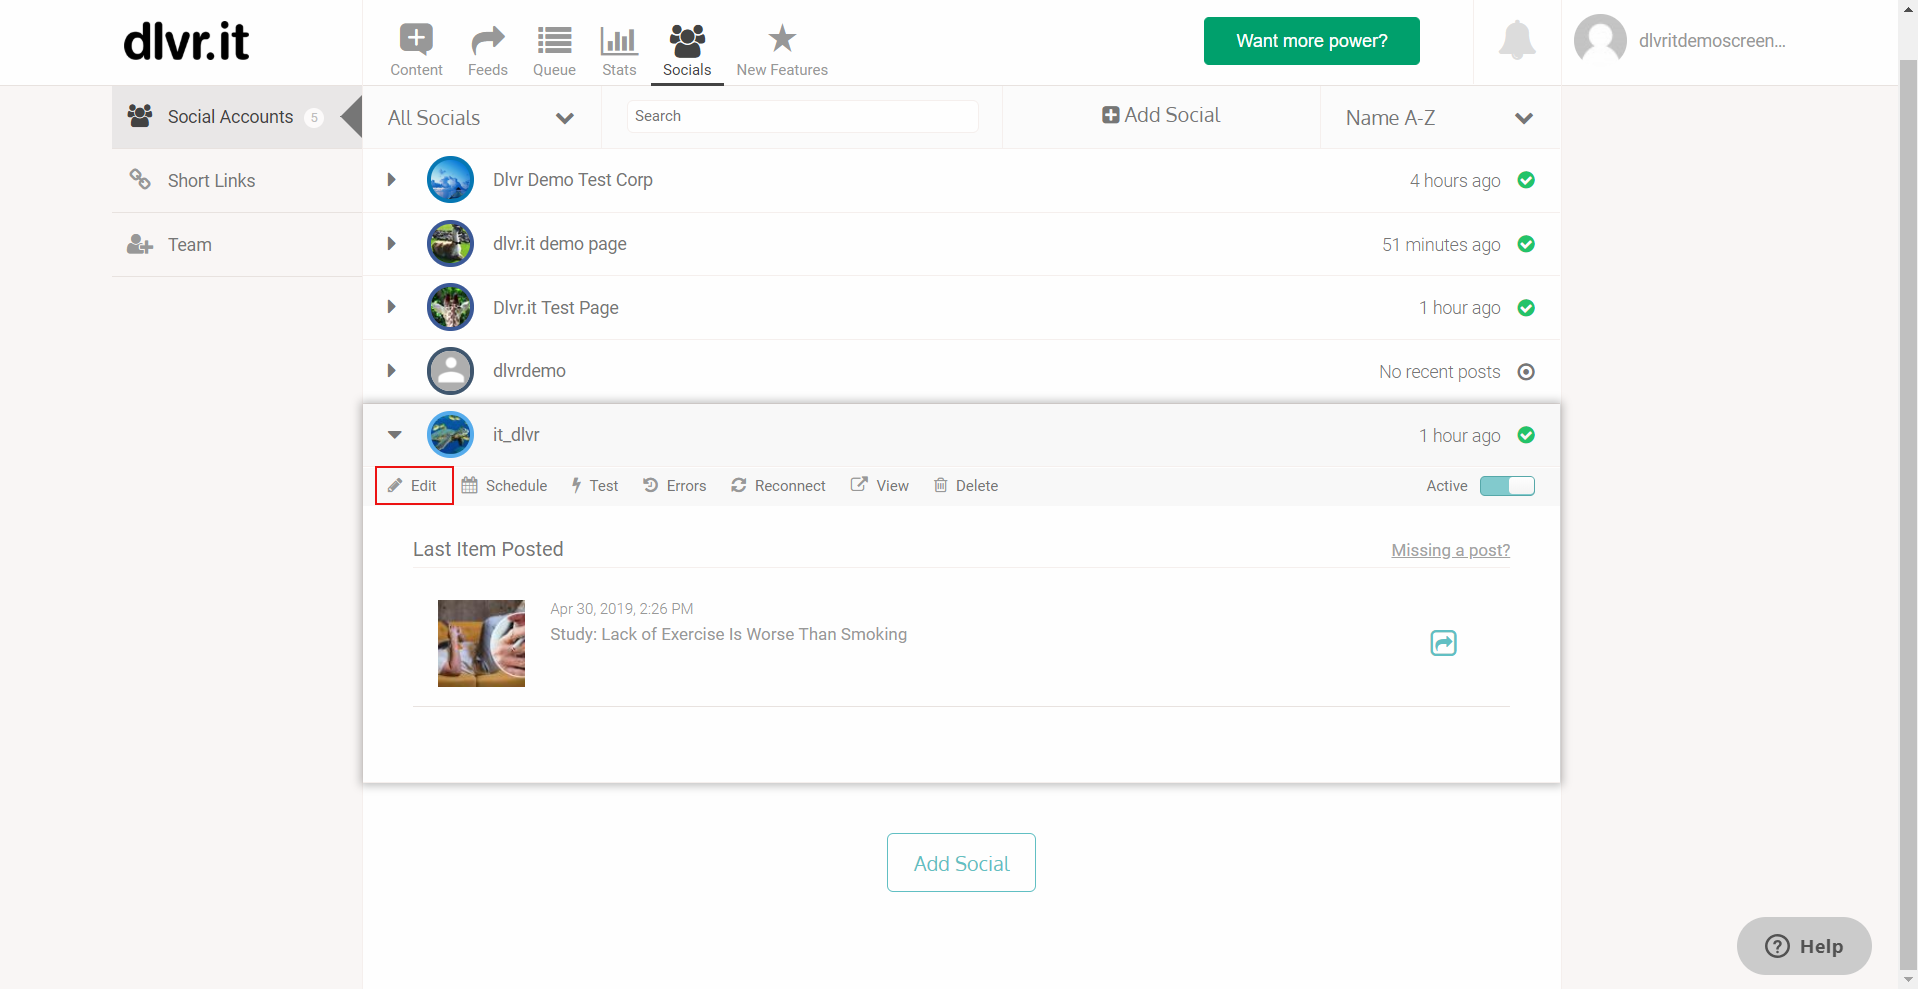Click Test for it_dlvr
1918x989 pixels.
click(x=594, y=486)
